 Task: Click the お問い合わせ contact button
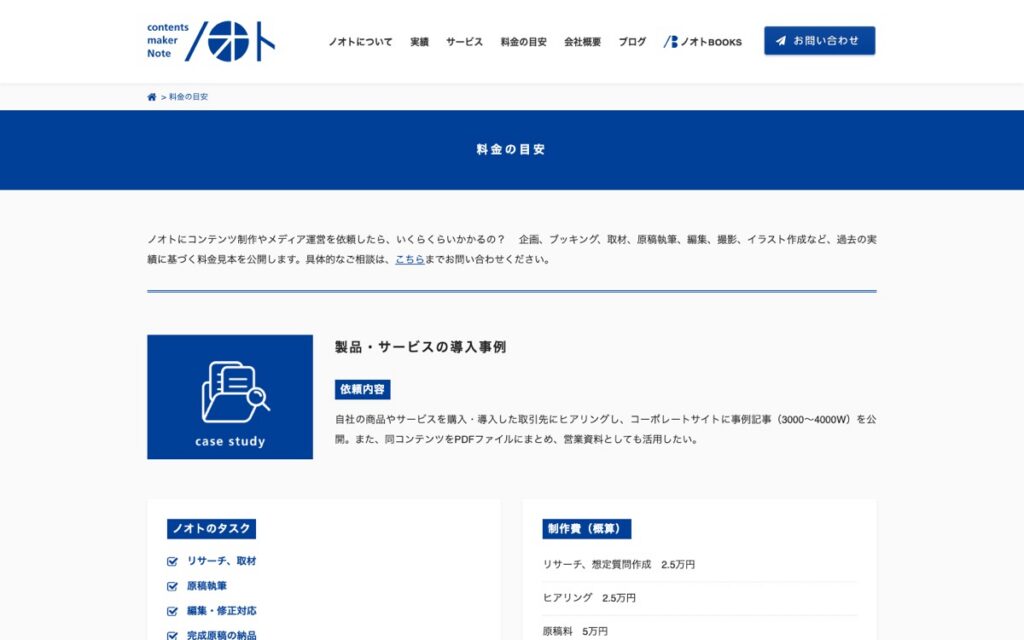820,40
